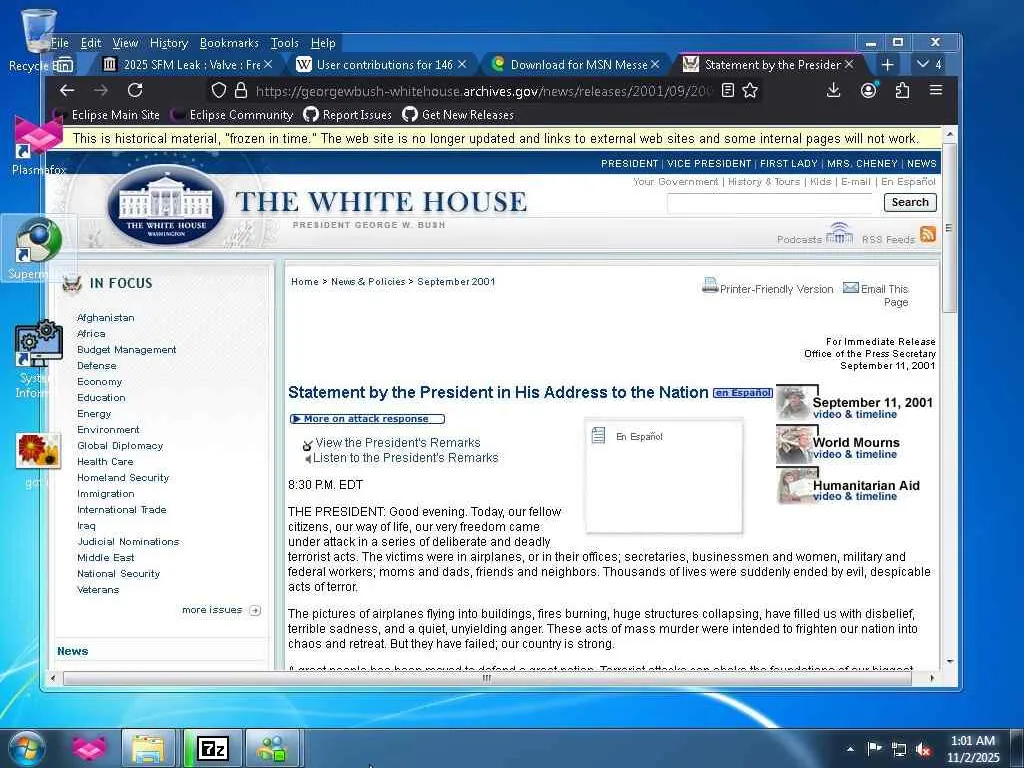
Task: Select the Recycle Bin desktop icon
Action: 38,40
